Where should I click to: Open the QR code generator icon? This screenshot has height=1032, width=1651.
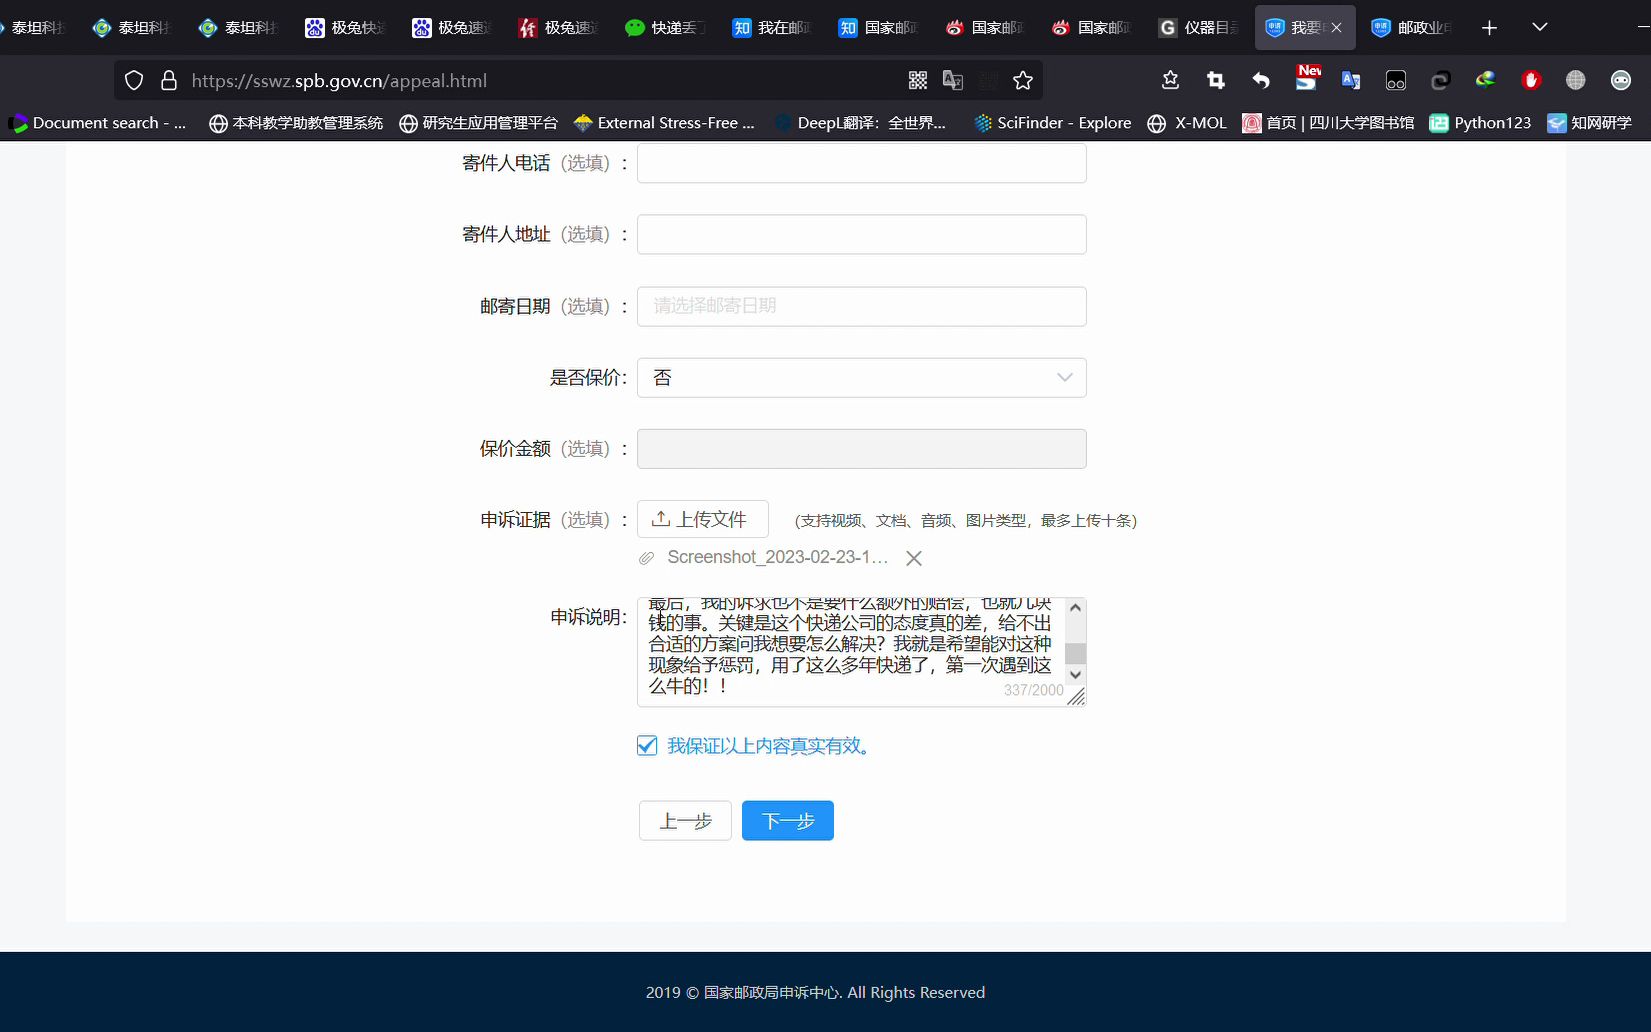(x=918, y=81)
